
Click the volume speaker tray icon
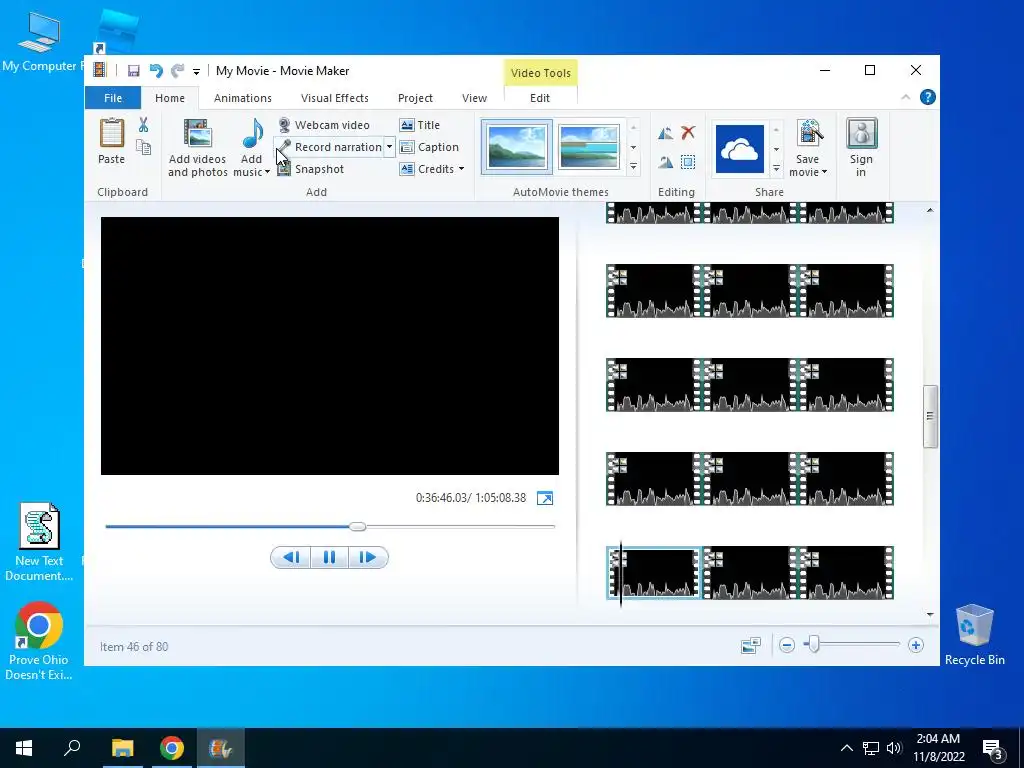point(894,748)
